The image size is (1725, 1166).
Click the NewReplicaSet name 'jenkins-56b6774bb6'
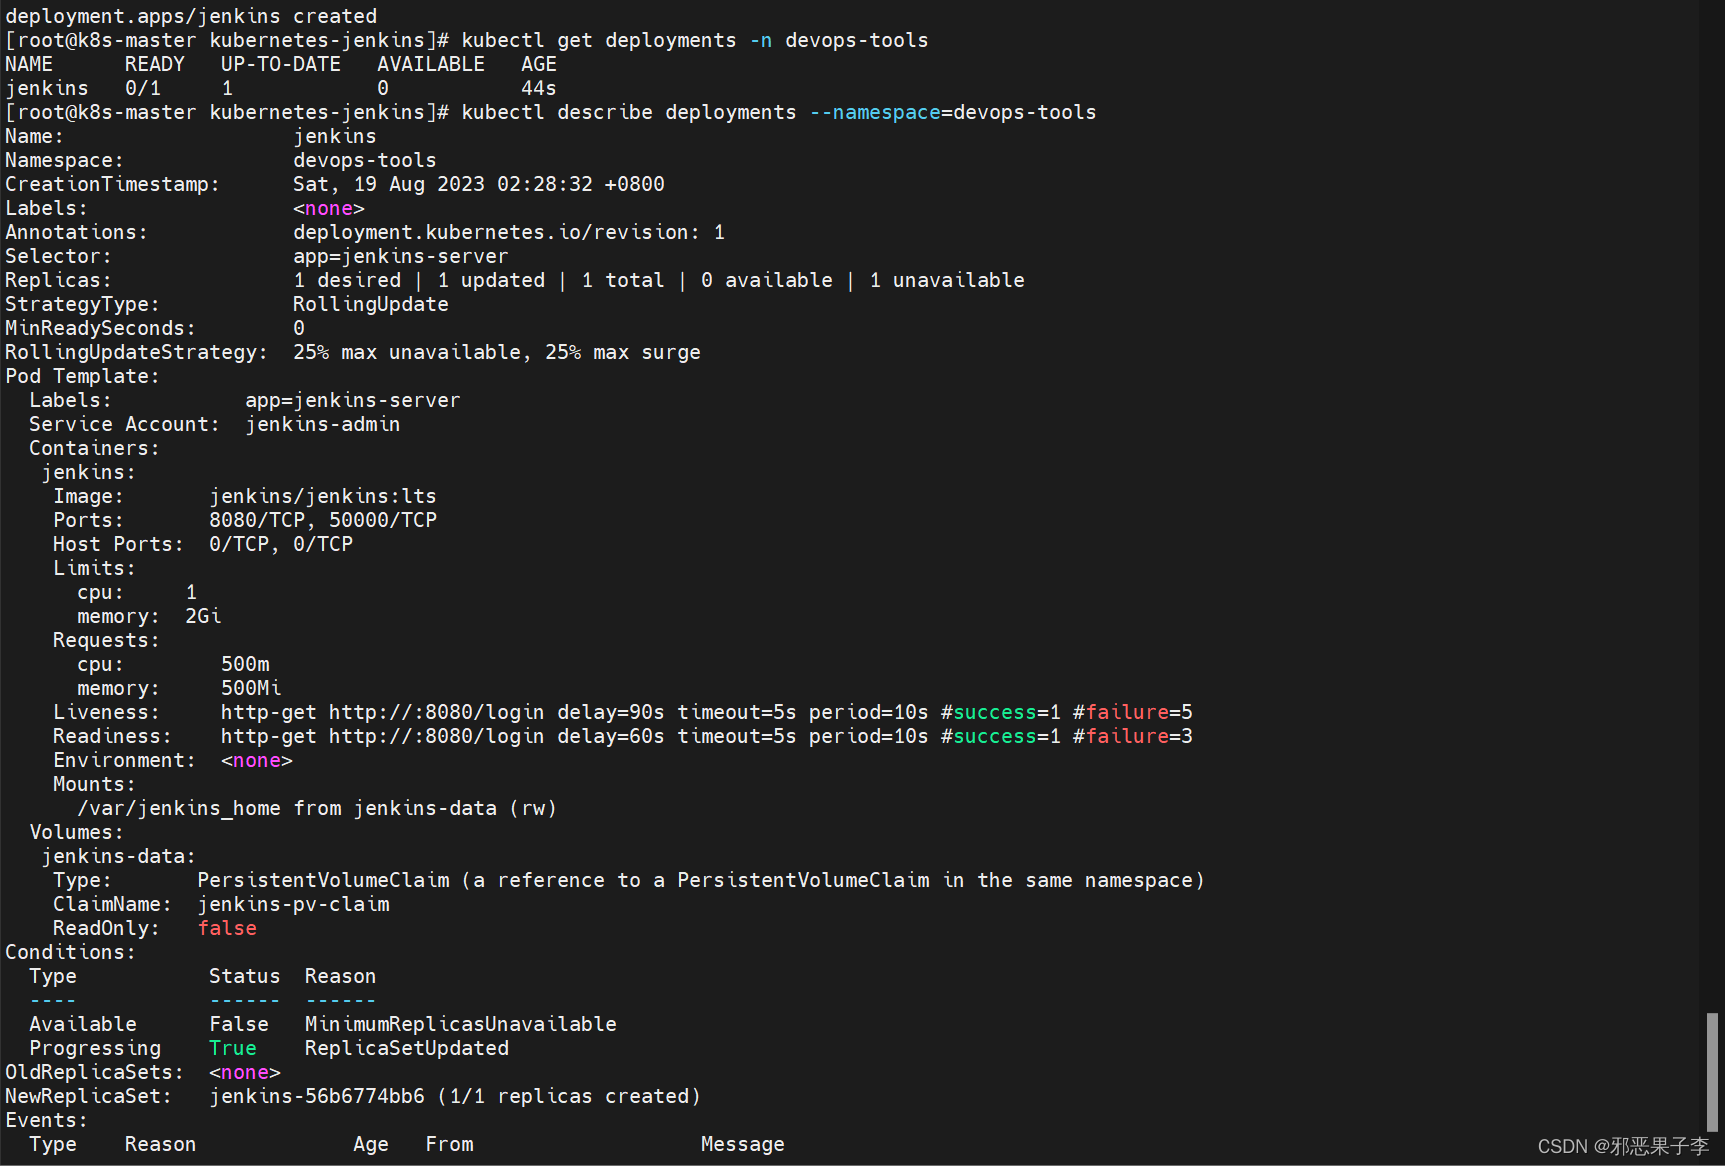click(317, 1096)
